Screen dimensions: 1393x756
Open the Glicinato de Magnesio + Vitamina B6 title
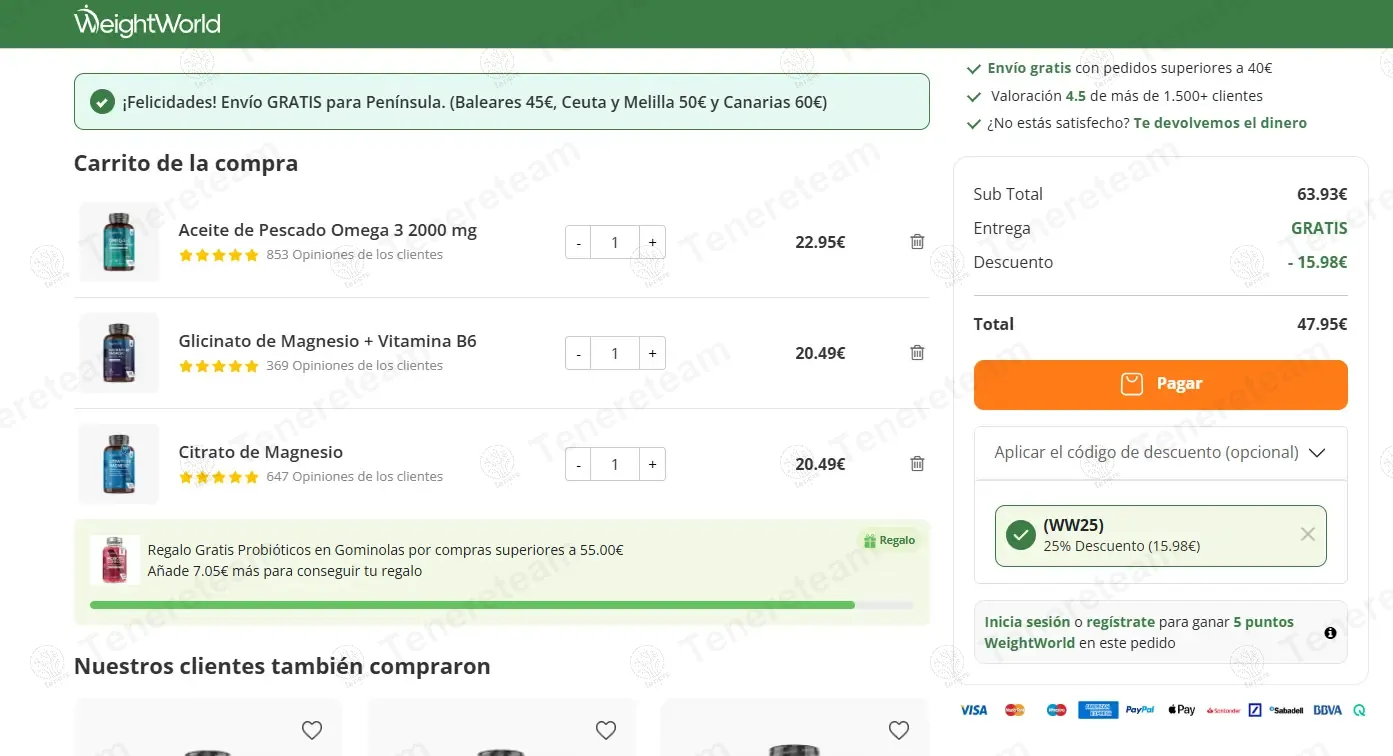pyautogui.click(x=327, y=341)
